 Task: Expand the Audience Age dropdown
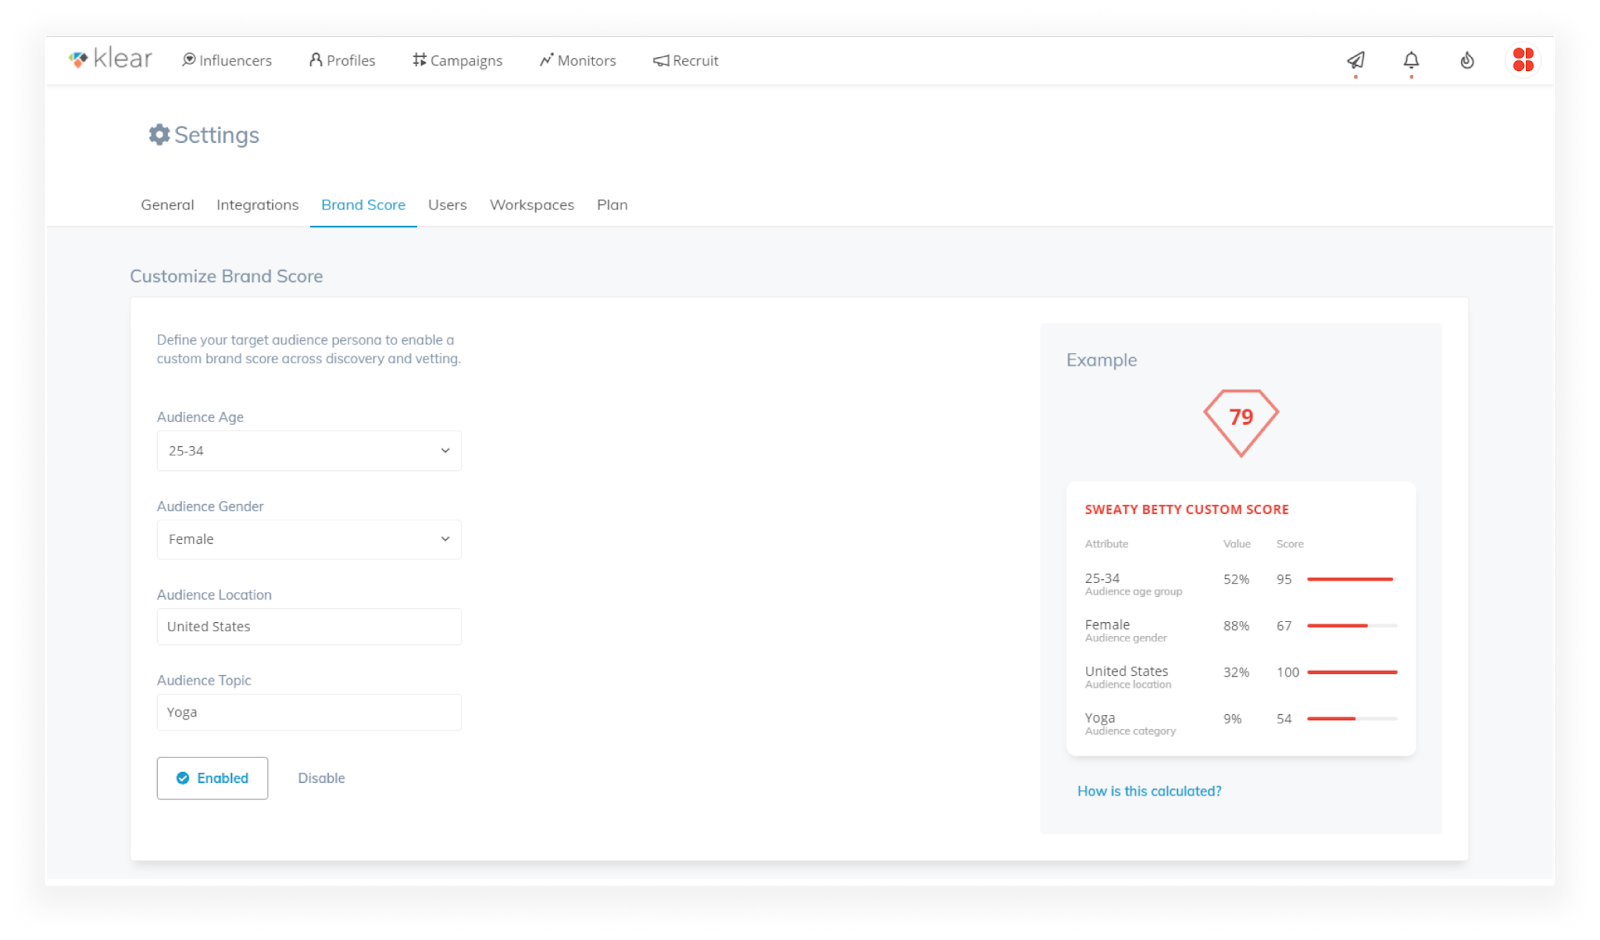pos(309,451)
